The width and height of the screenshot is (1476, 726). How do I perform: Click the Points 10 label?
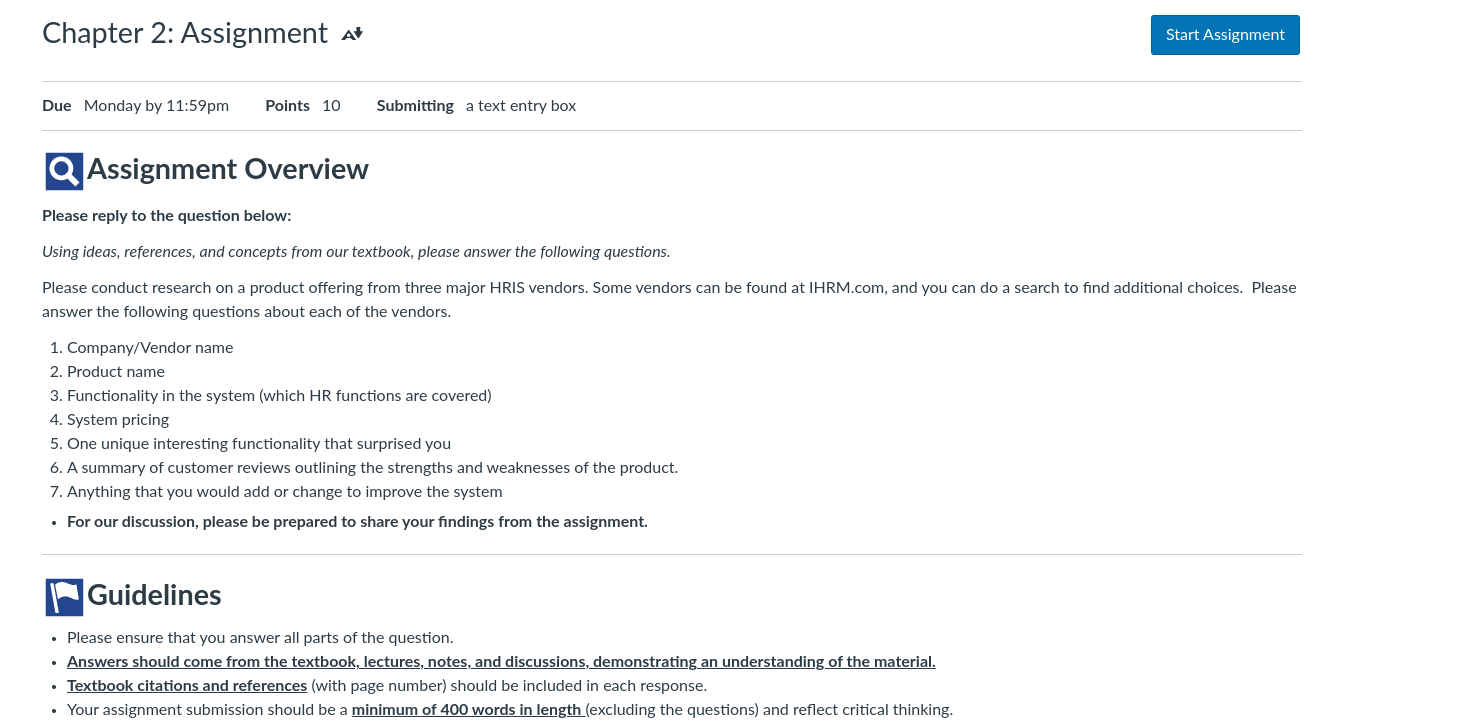pyautogui.click(x=303, y=106)
